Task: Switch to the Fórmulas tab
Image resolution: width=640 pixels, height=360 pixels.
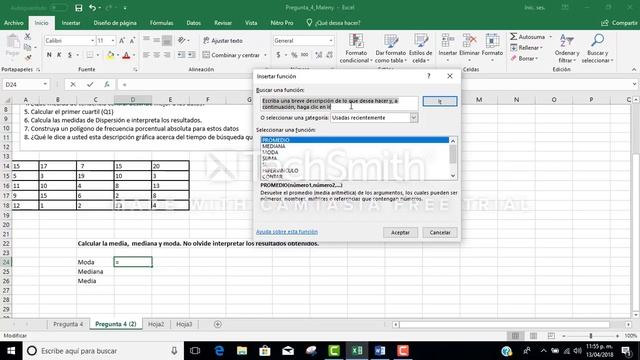Action: (162, 23)
